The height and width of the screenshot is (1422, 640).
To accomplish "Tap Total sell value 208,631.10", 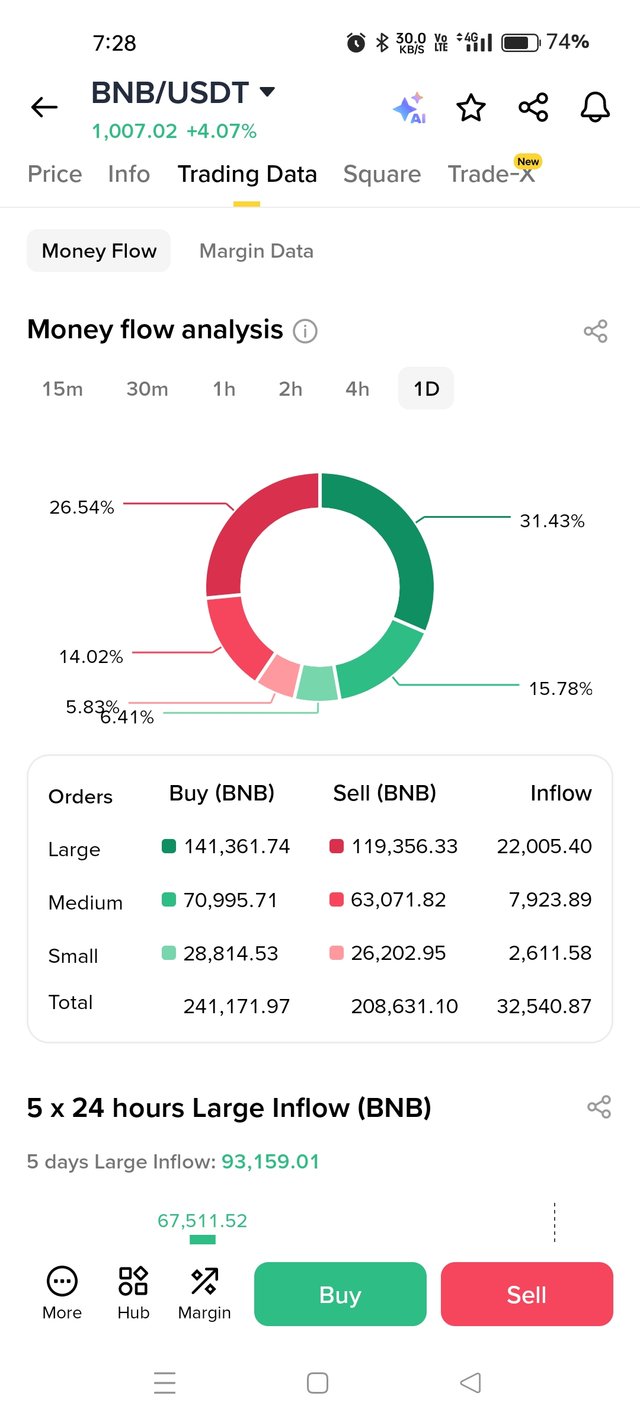I will 404,1006.
